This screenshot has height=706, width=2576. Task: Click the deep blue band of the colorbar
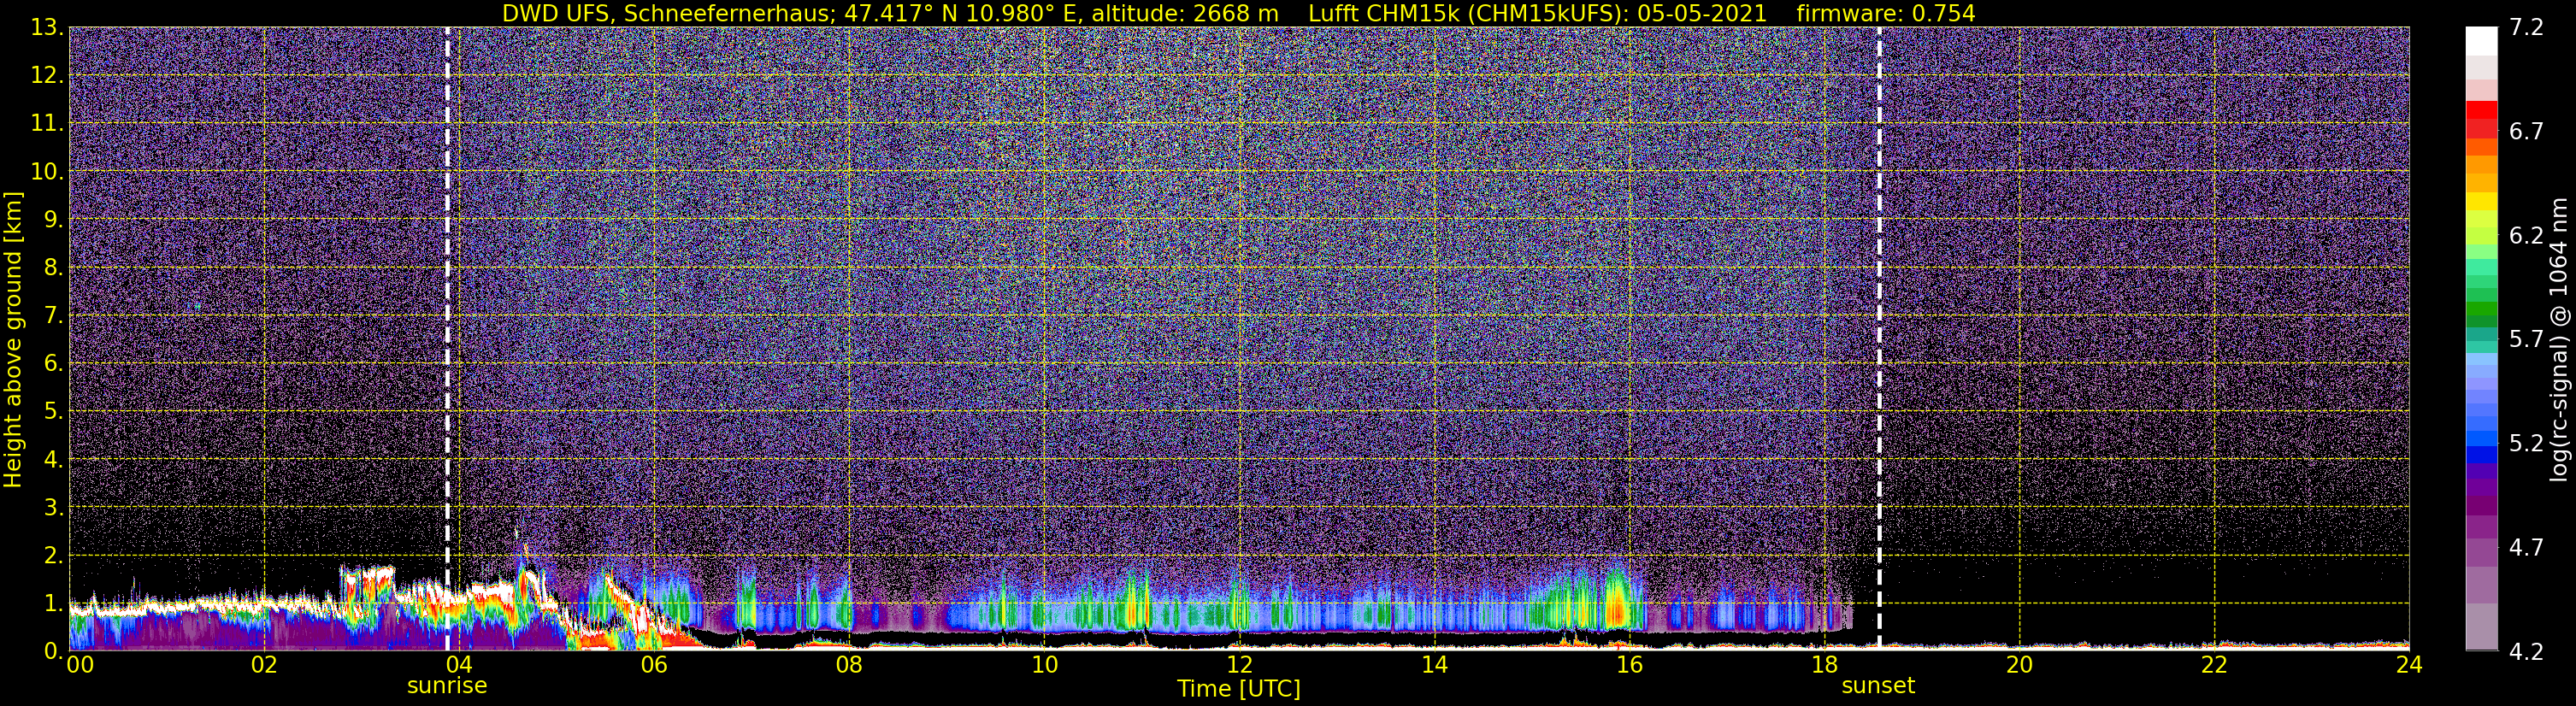point(2481,454)
